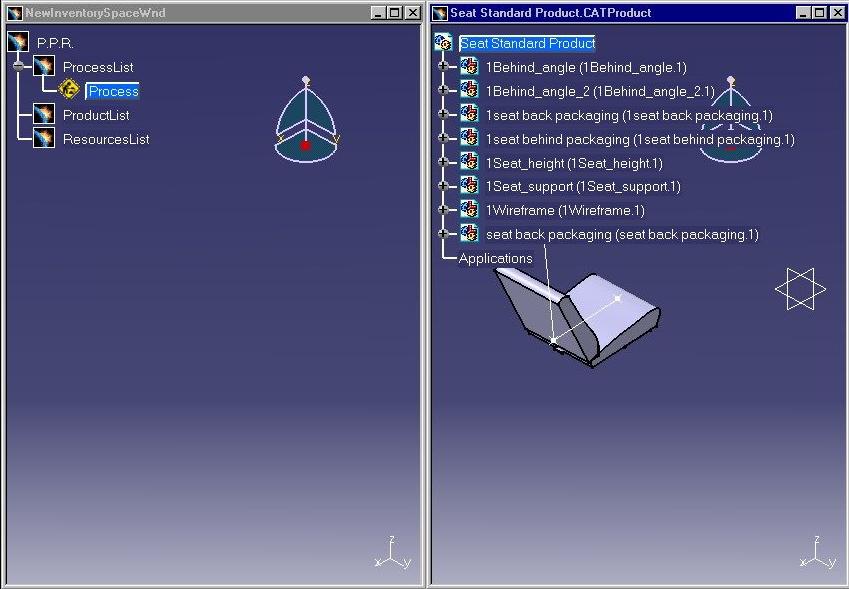Minimize the NewInventorySpaceWnd window
Screen dimensions: 849x589
378,12
